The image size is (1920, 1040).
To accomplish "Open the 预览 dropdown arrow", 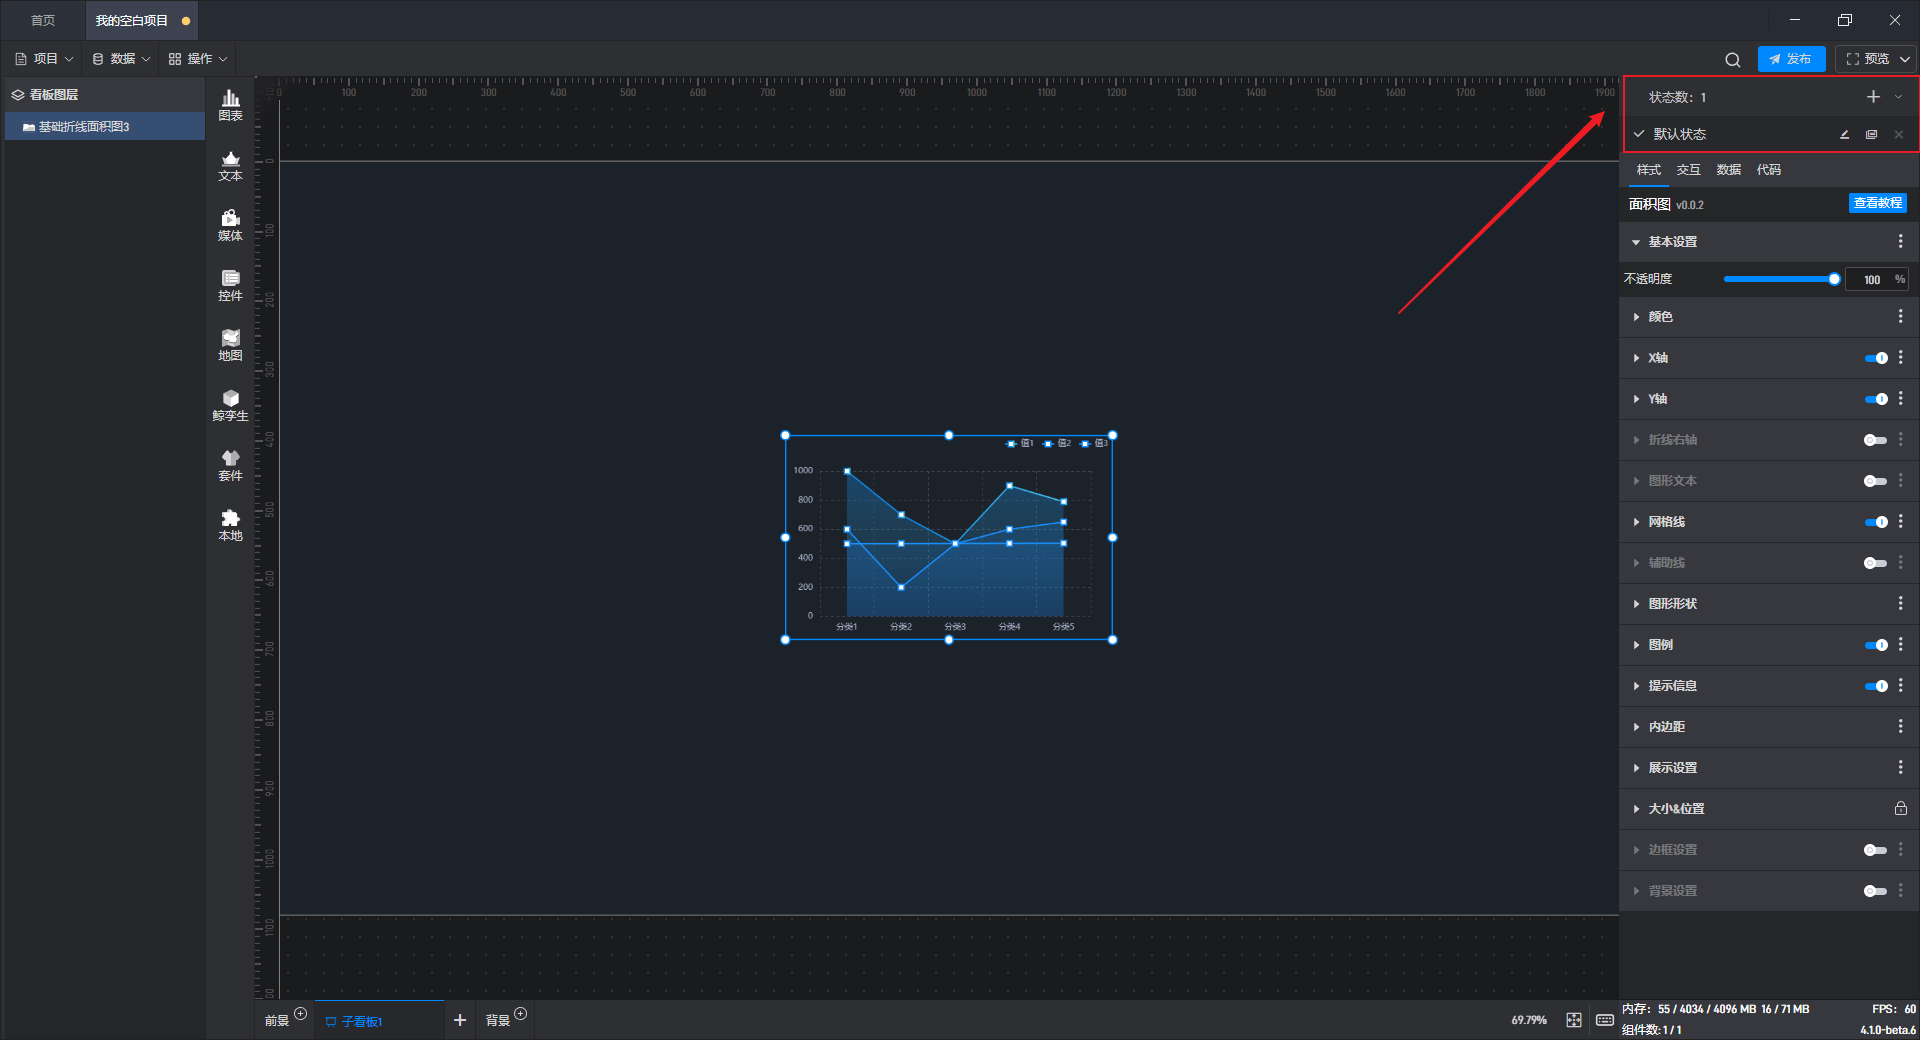I will coord(1905,59).
